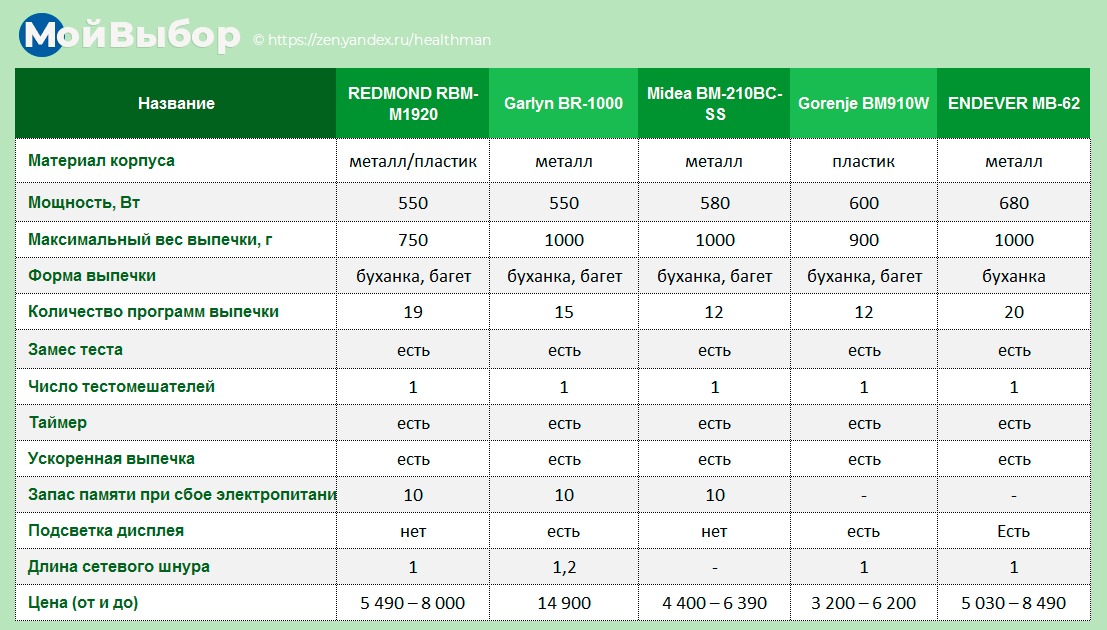Click the Подсветка дисплея row label
1107x630 pixels.
click(x=106, y=530)
